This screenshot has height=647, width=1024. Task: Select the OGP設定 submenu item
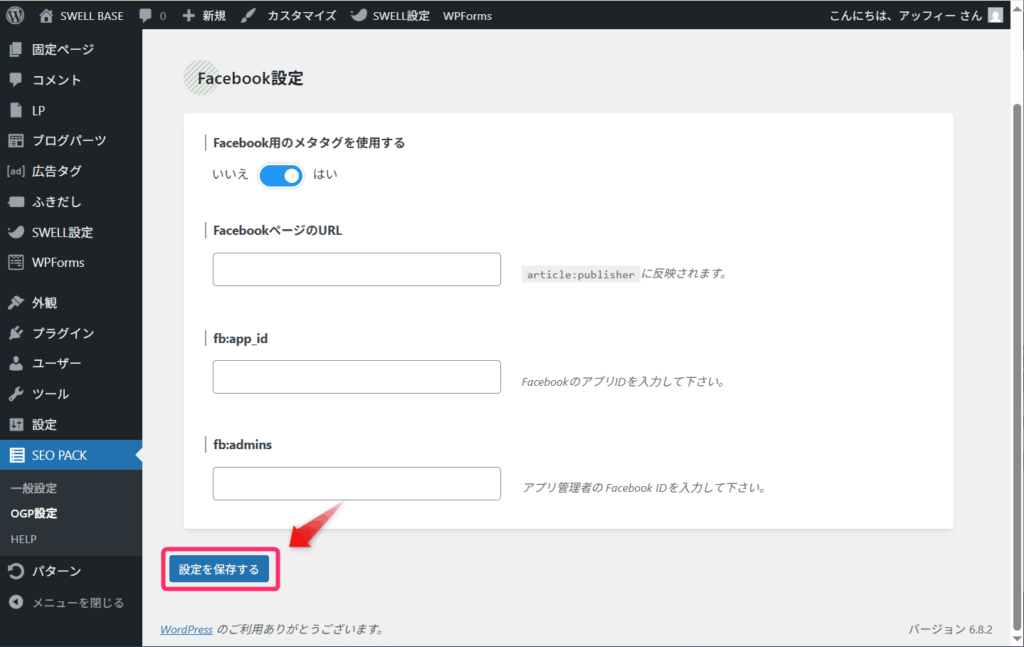[x=34, y=514]
